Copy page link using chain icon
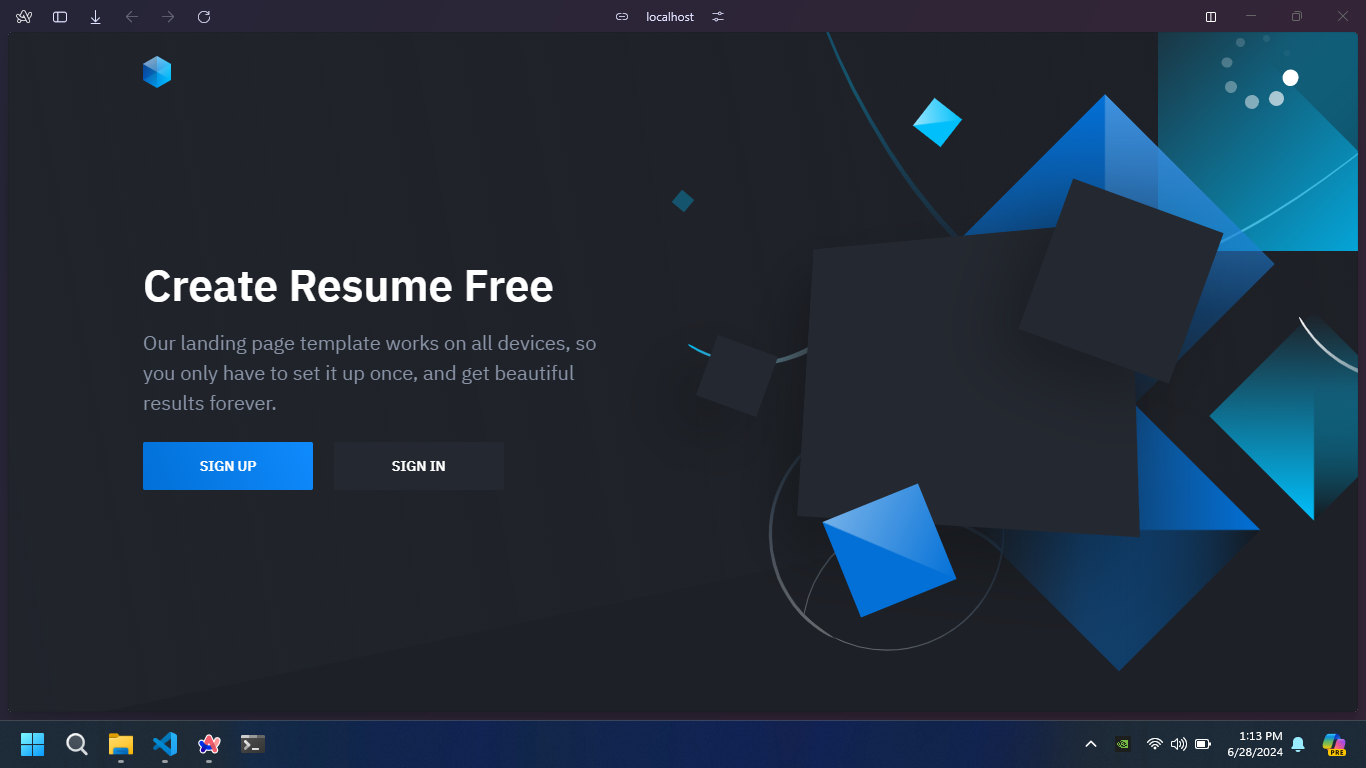This screenshot has width=1366, height=768. (622, 17)
